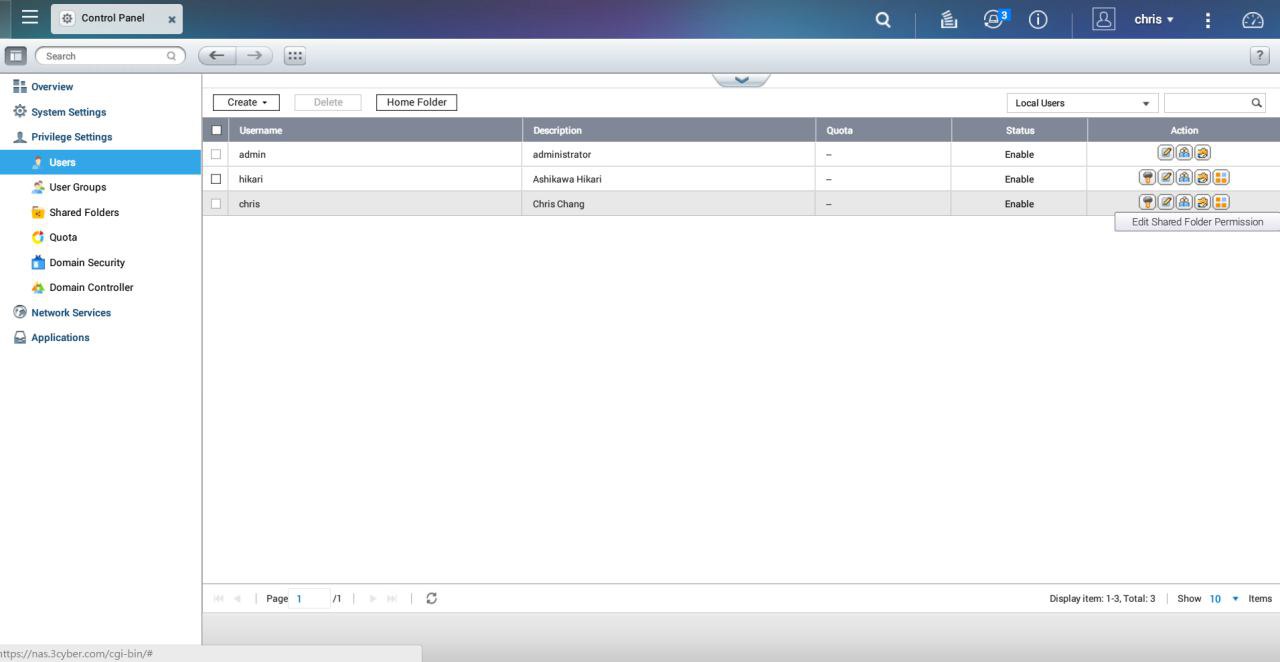Open Shared Folders in the sidebar

(83, 212)
